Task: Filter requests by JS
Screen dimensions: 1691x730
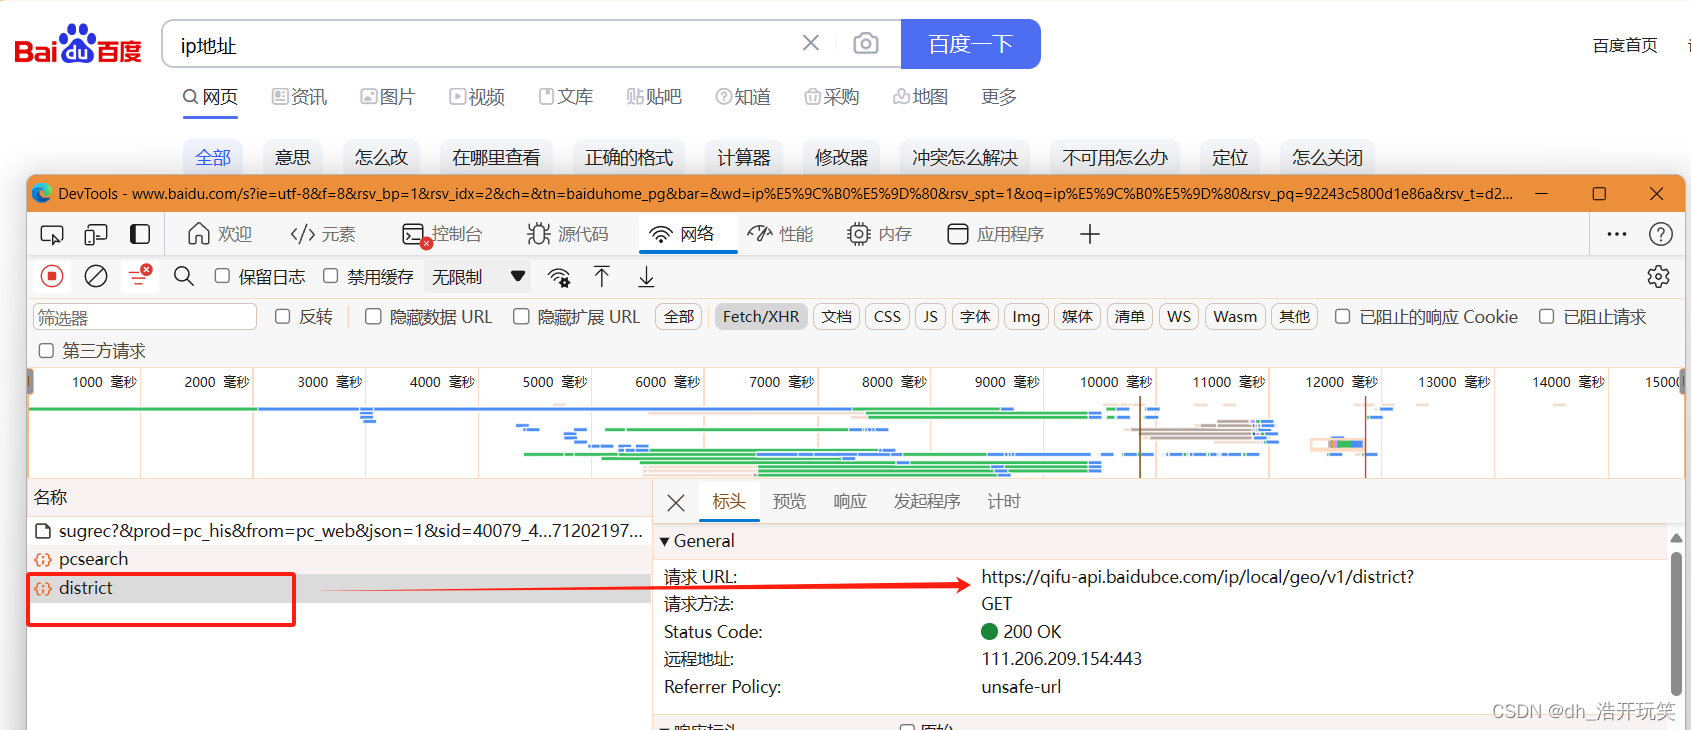Action: click(930, 317)
